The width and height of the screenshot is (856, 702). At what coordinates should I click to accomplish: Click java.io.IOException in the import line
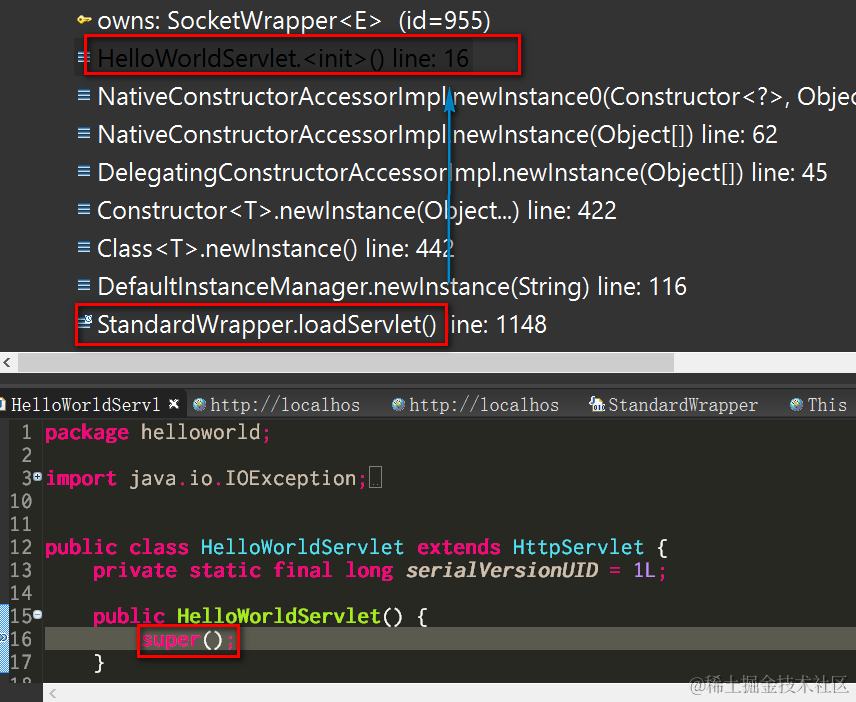(x=243, y=479)
